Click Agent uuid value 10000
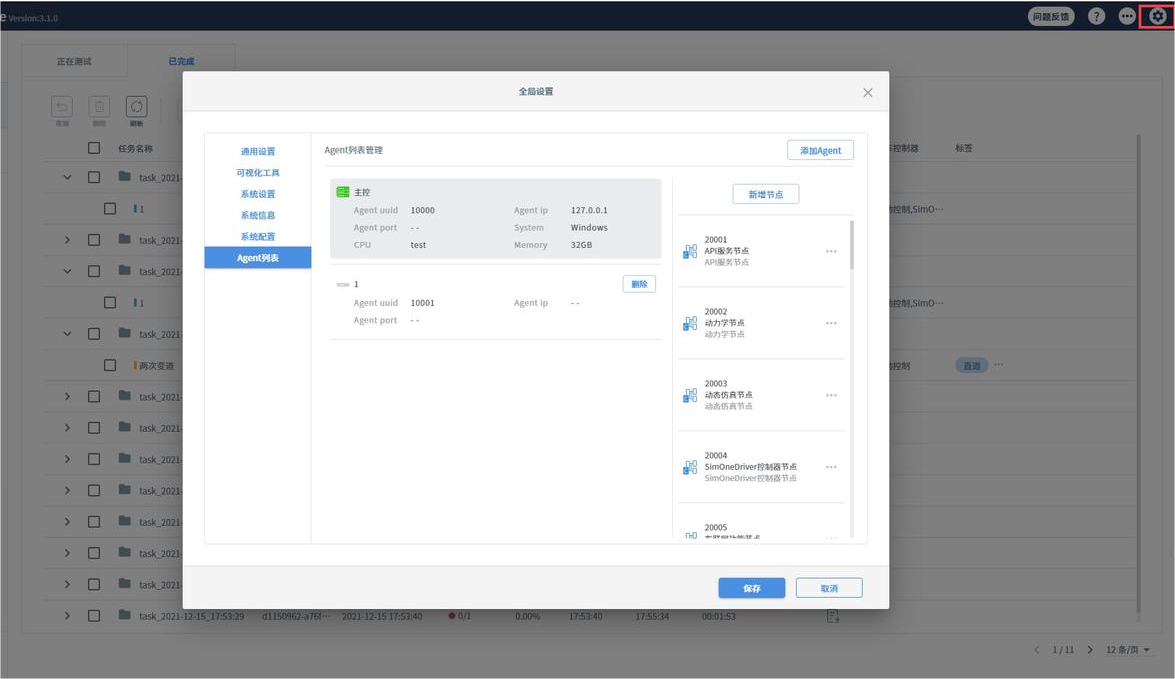Viewport: 1175px width, 679px height. [x=423, y=211]
